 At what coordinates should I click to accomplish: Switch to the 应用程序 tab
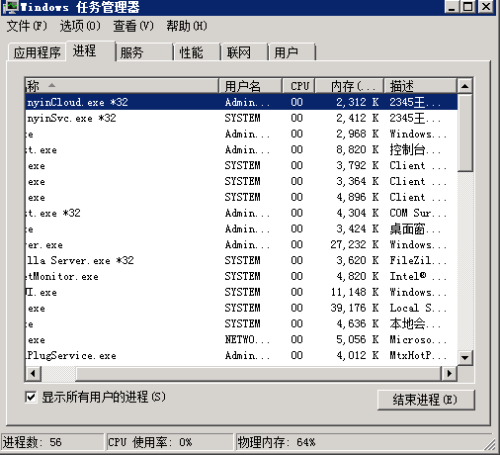37,52
